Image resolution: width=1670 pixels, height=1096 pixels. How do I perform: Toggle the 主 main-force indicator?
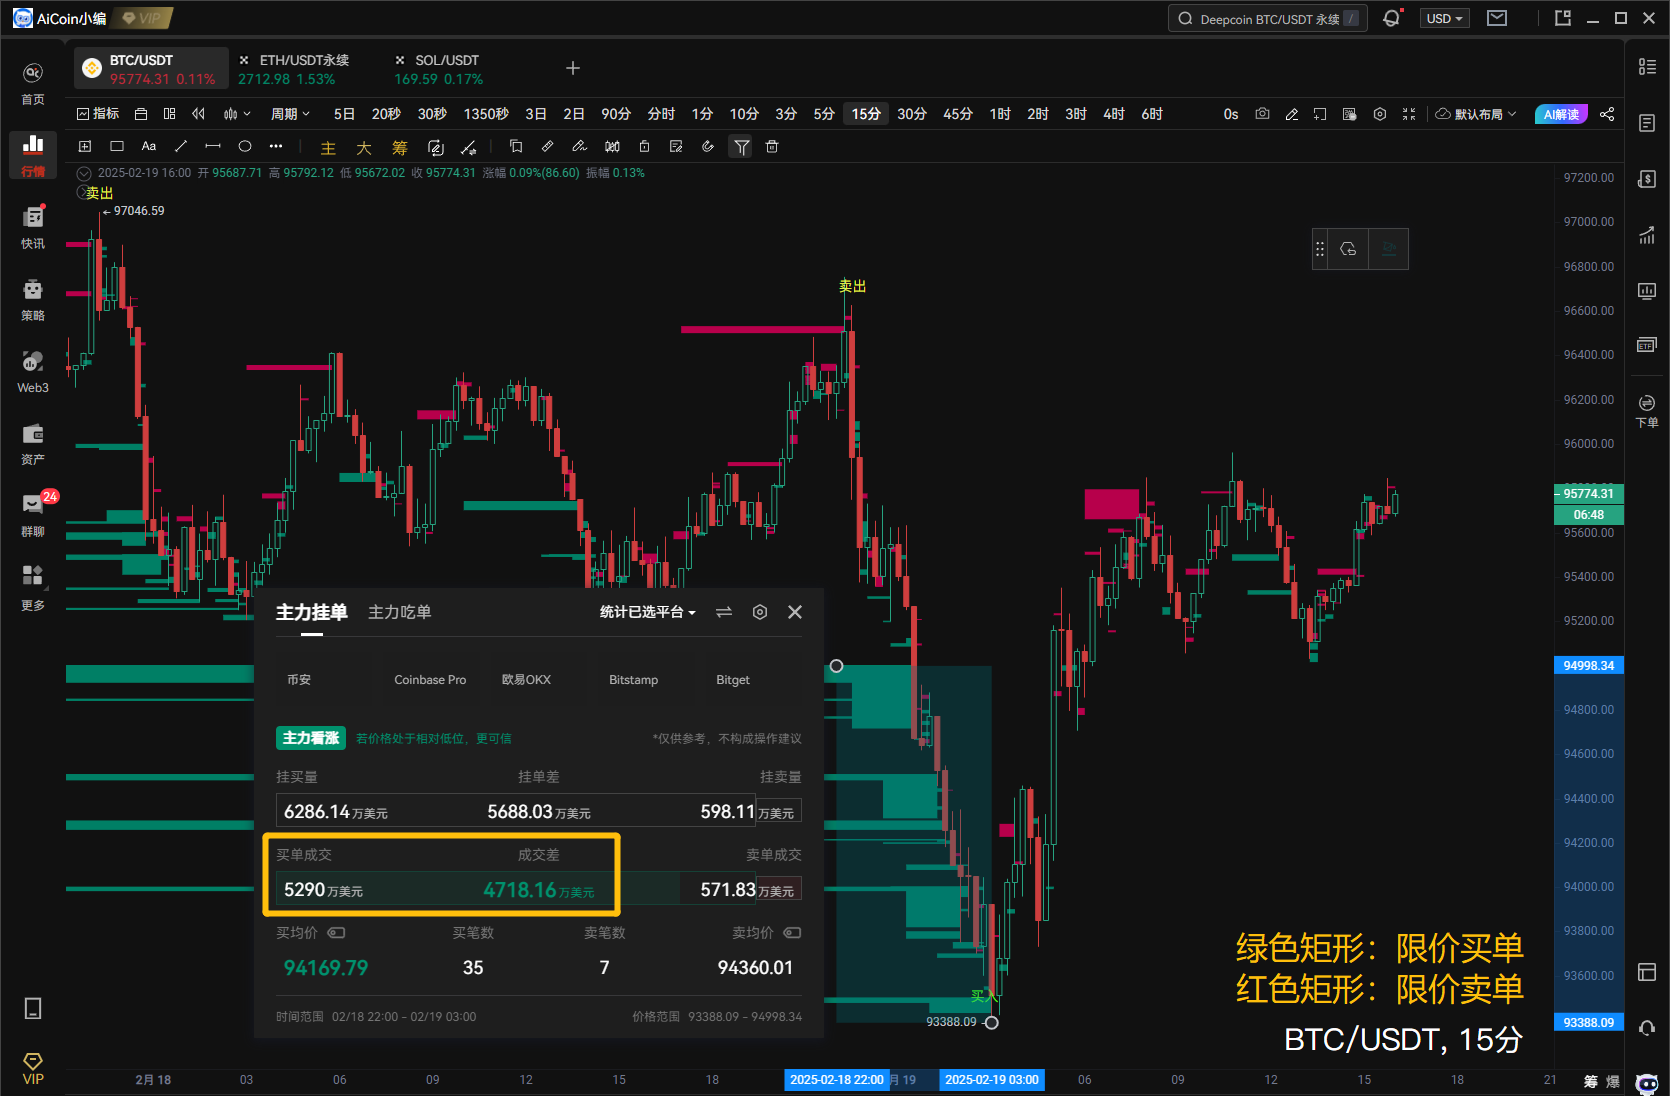point(328,148)
